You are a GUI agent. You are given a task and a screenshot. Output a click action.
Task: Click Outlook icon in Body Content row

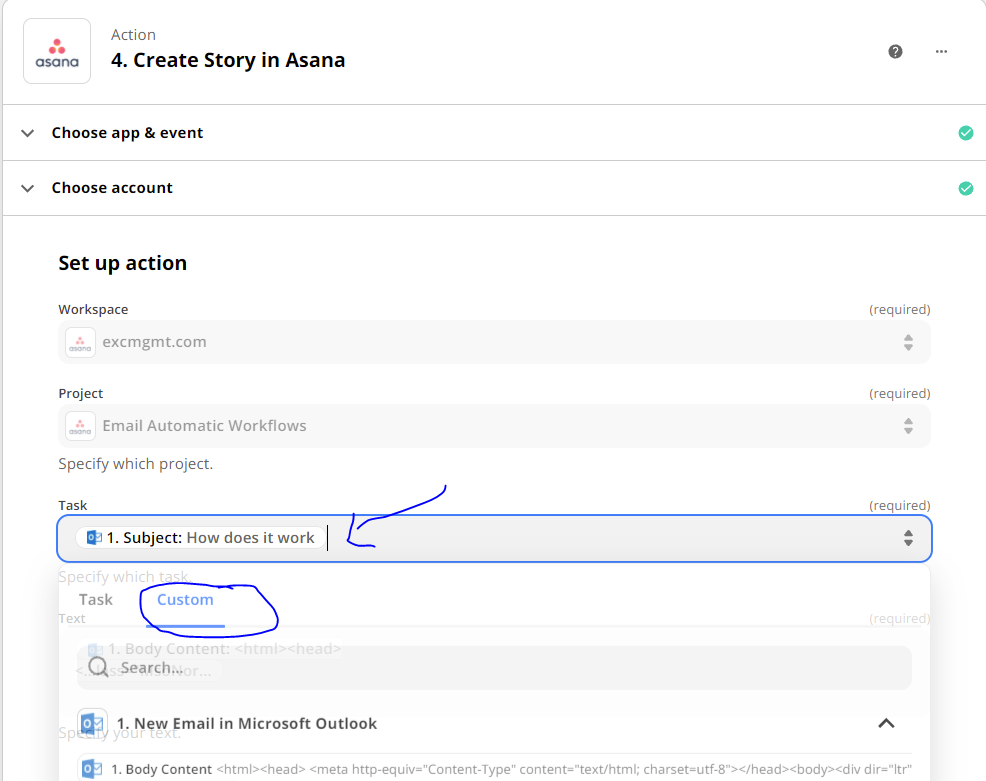click(92, 769)
